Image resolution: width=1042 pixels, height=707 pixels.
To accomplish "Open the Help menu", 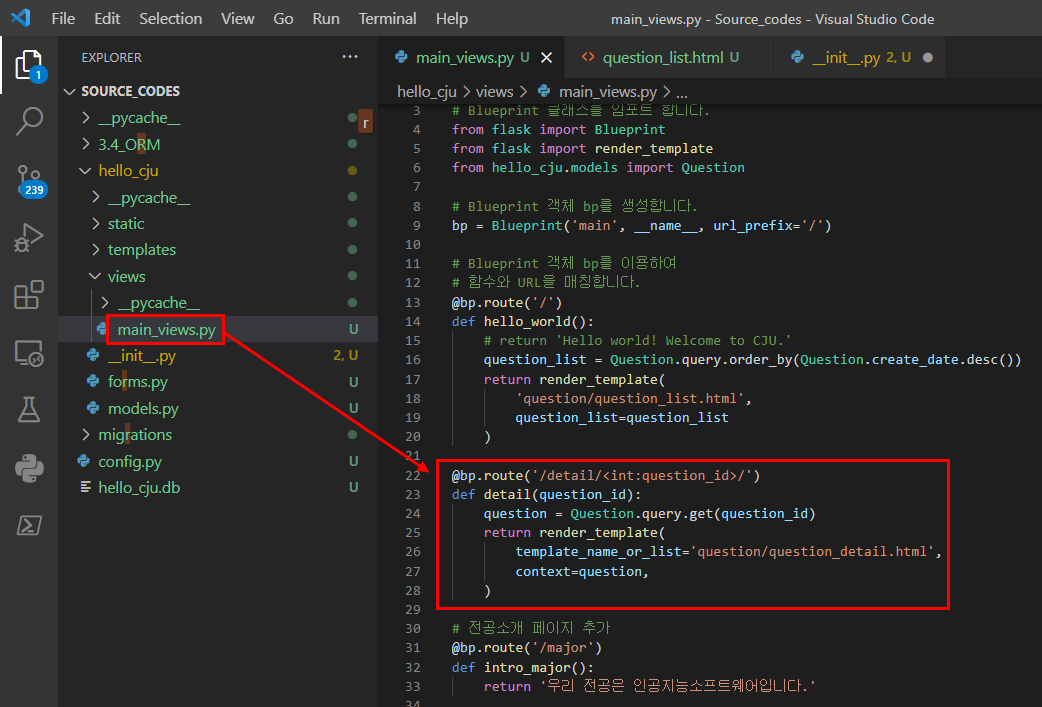I will [452, 19].
